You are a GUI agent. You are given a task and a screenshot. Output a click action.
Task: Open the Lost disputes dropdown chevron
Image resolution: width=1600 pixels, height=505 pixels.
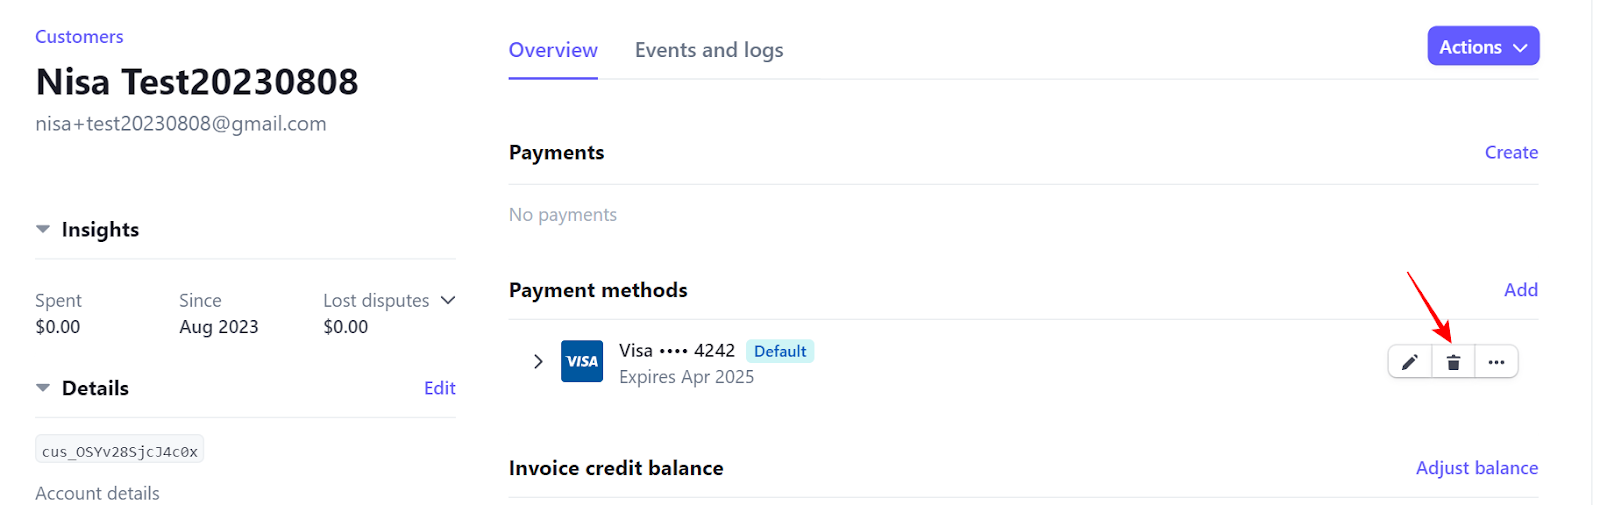[448, 300]
